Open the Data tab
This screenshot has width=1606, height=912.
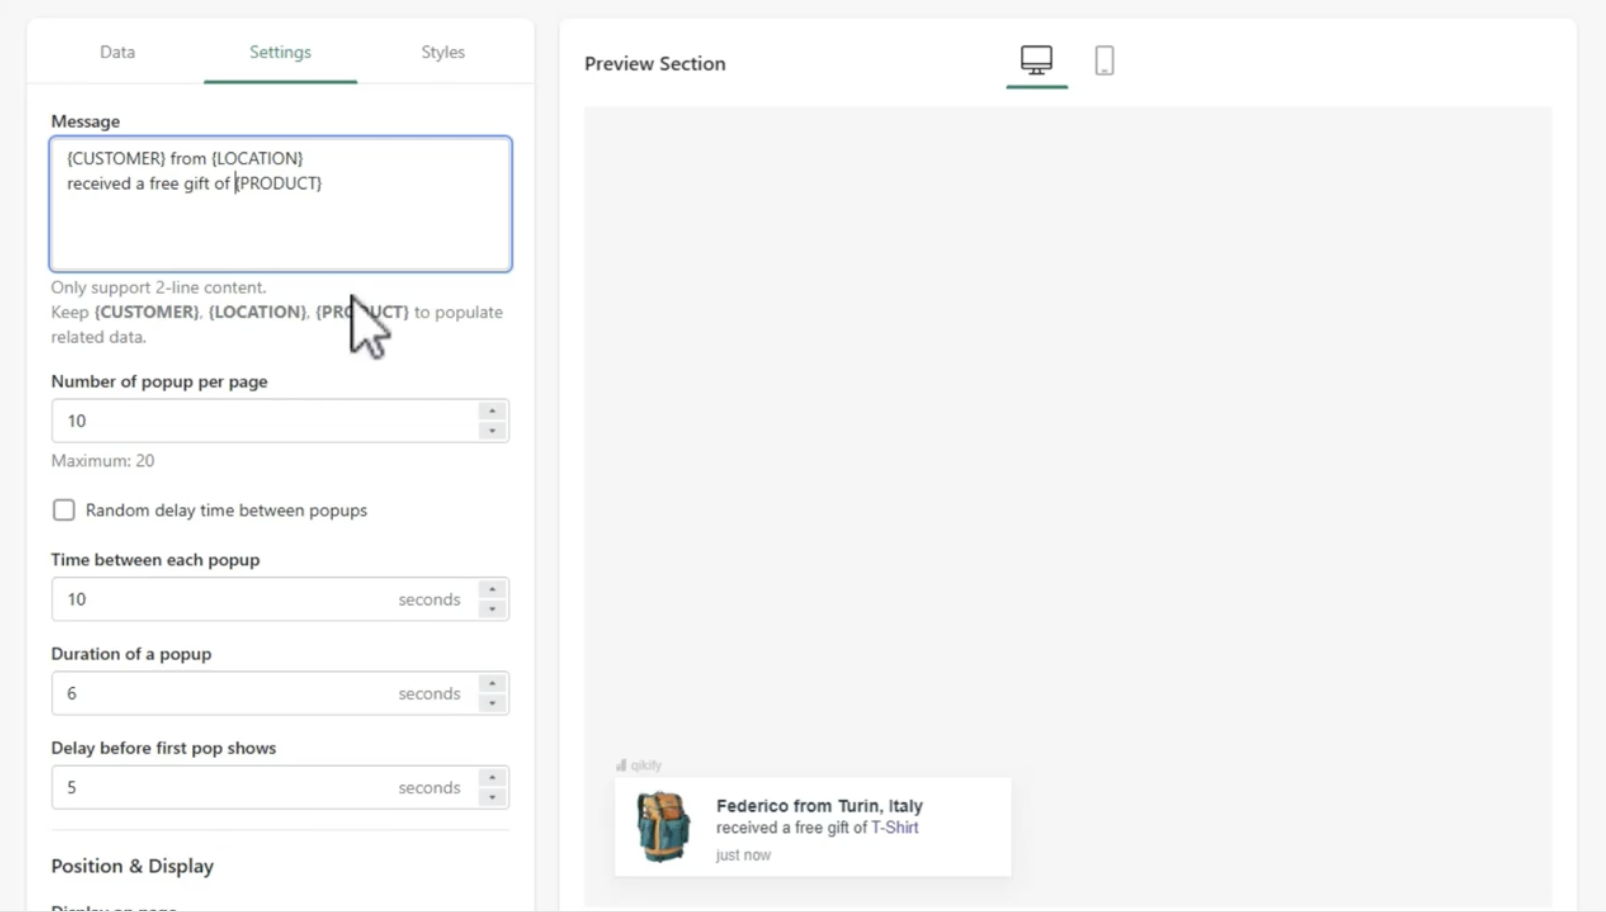(x=117, y=52)
